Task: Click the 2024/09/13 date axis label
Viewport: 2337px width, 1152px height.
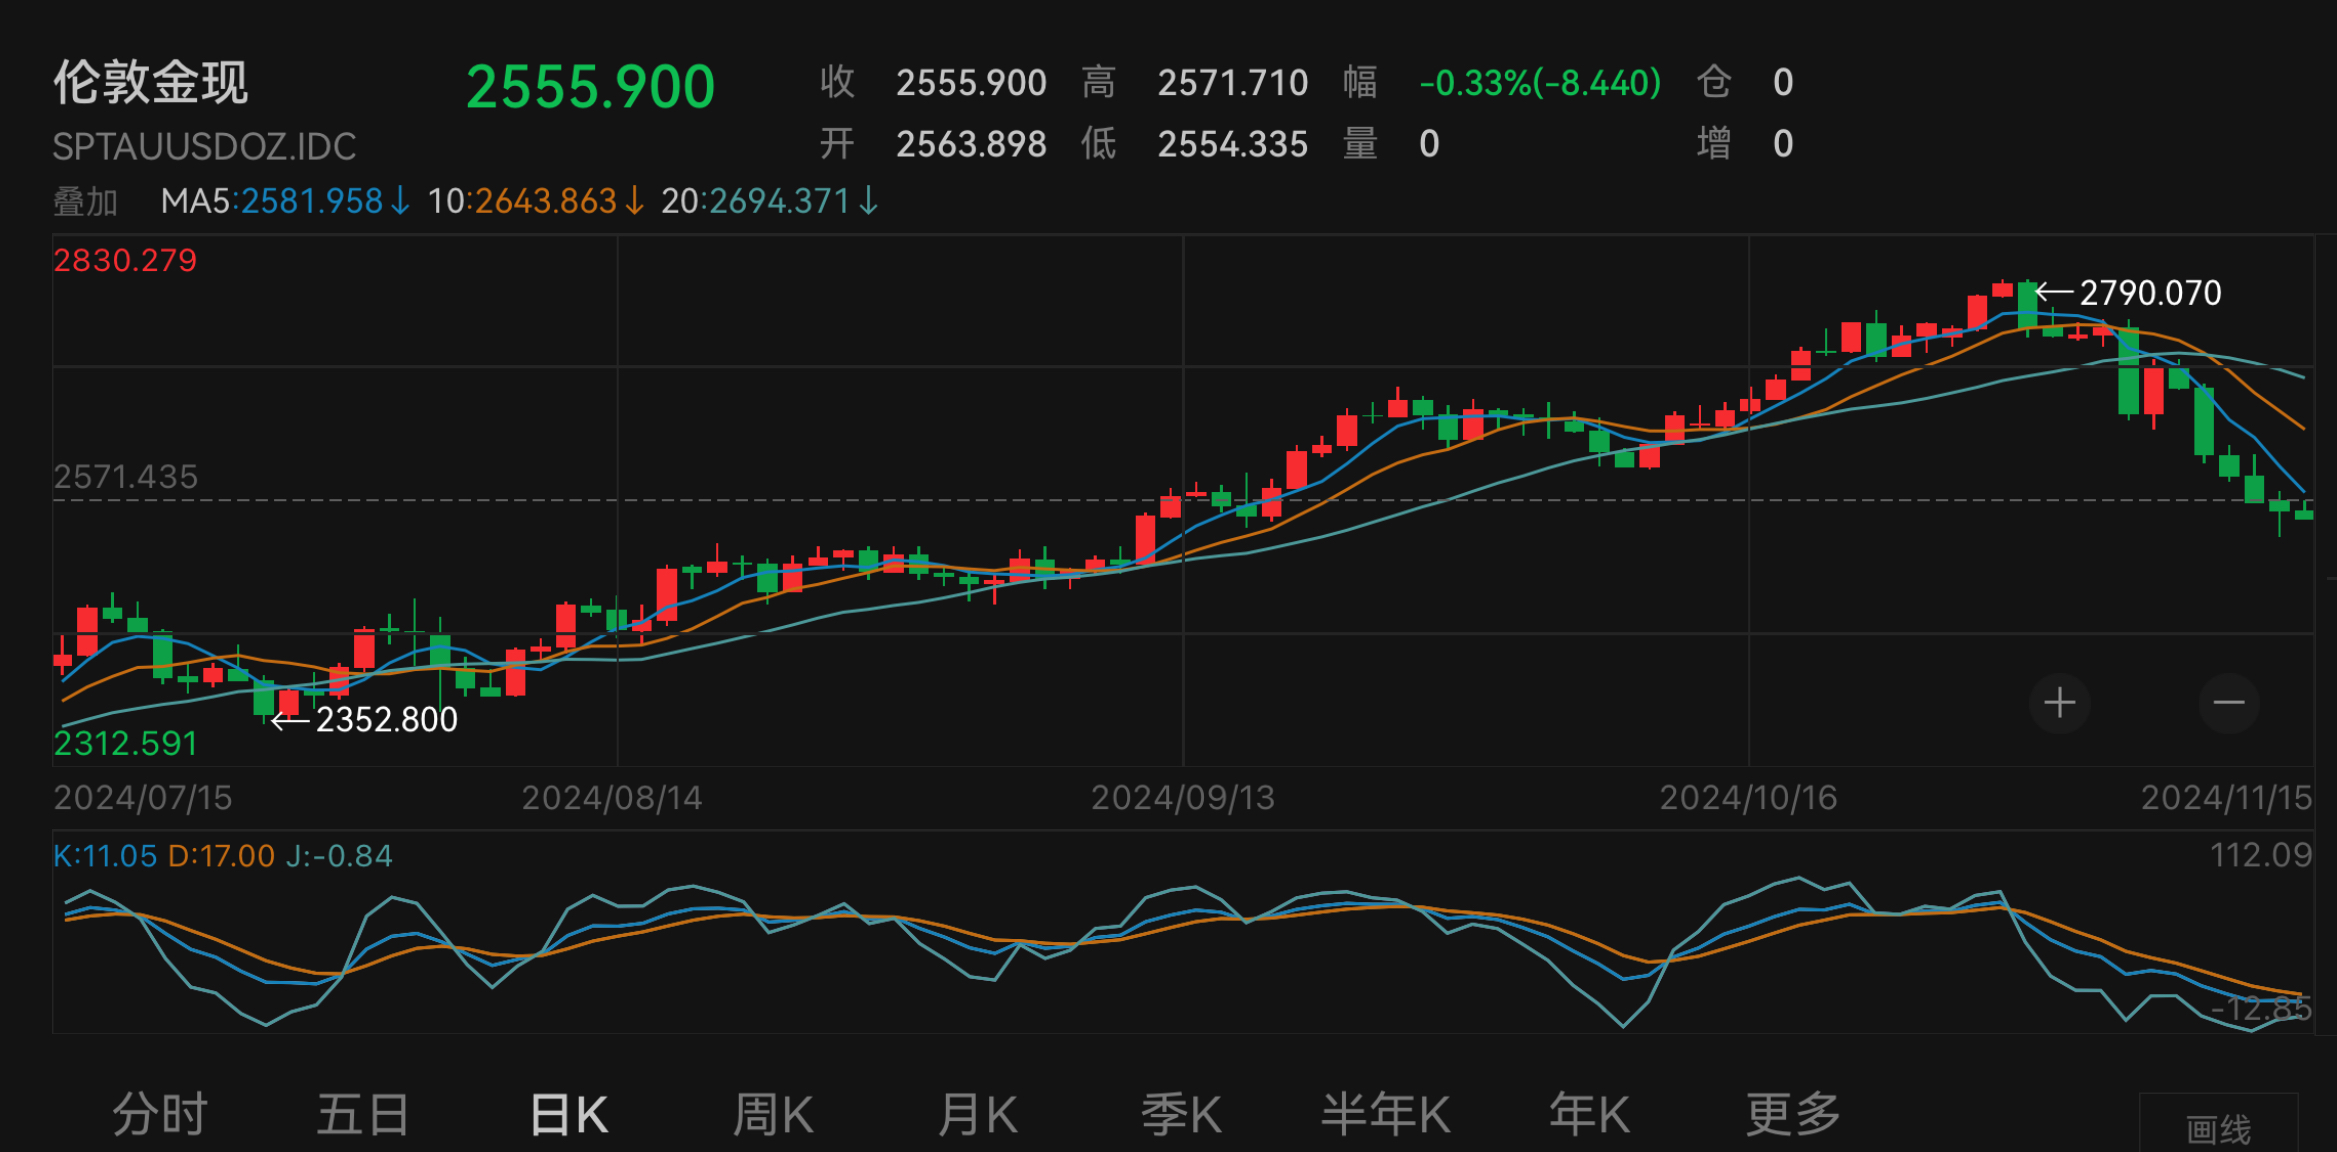Action: (1183, 798)
